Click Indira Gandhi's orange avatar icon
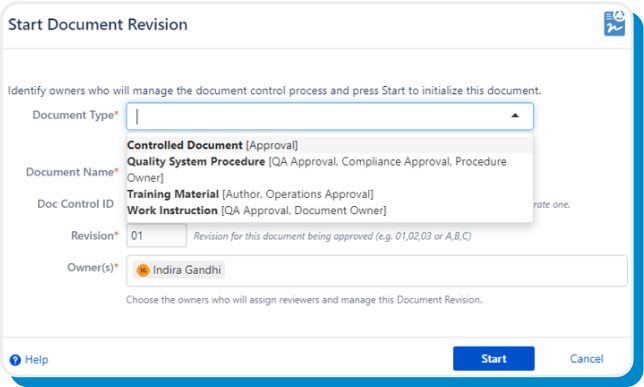This screenshot has width=644, height=387. [x=143, y=270]
